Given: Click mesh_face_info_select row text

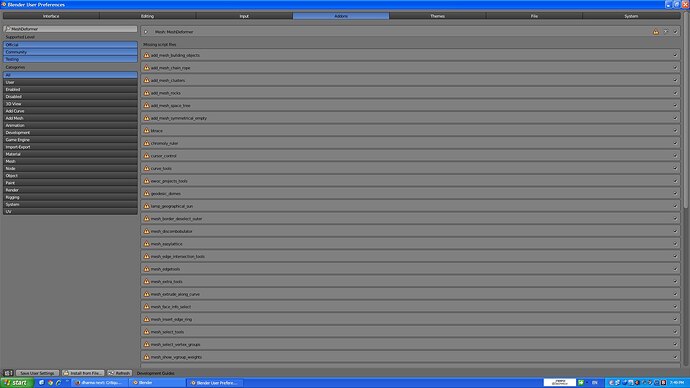Looking at the screenshot, I should 171,307.
